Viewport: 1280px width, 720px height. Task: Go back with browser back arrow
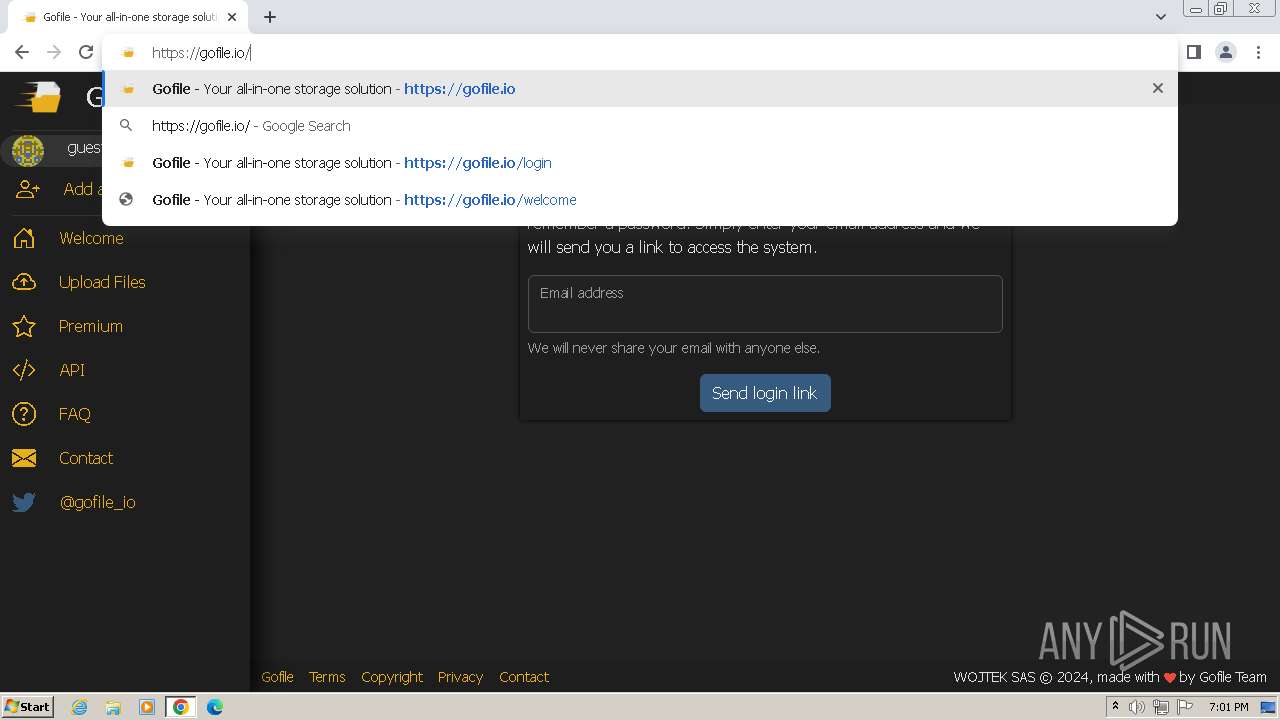pos(22,52)
